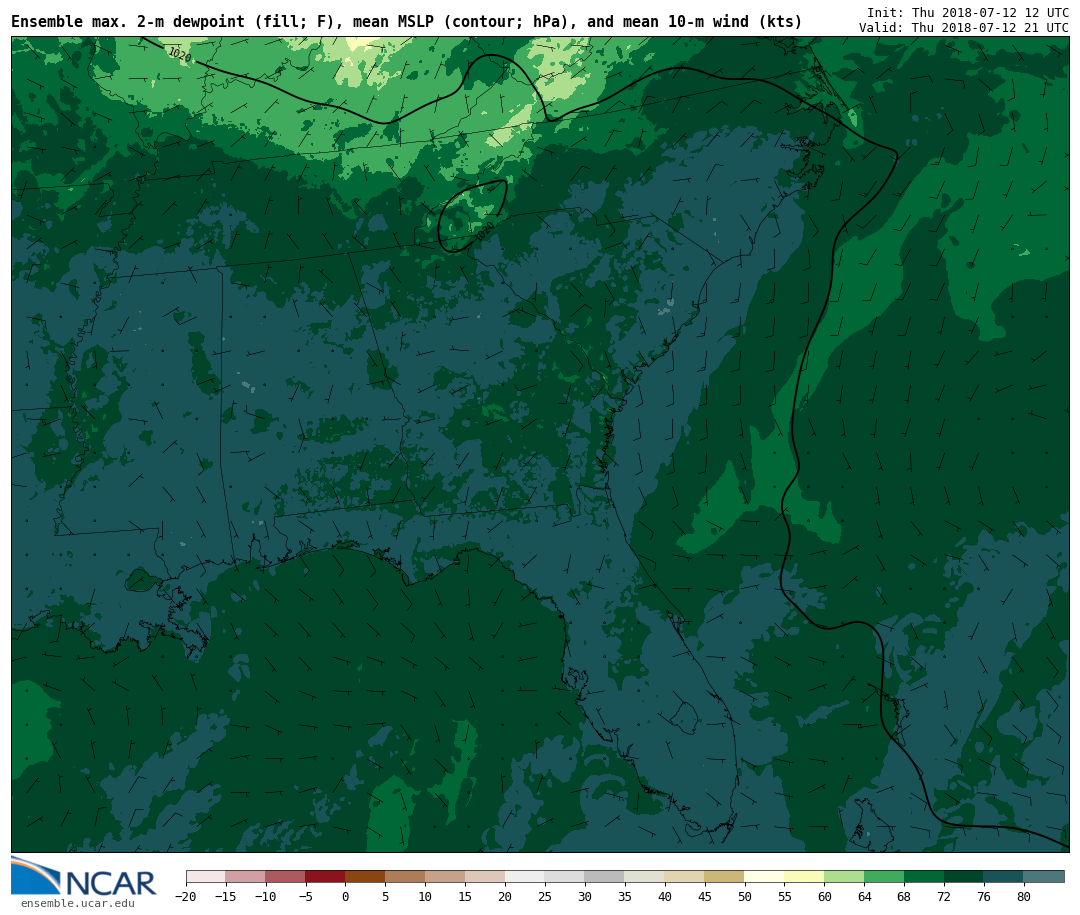Pick the dark red -5 to 0 swatch
1080x915 pixels.
(325, 876)
